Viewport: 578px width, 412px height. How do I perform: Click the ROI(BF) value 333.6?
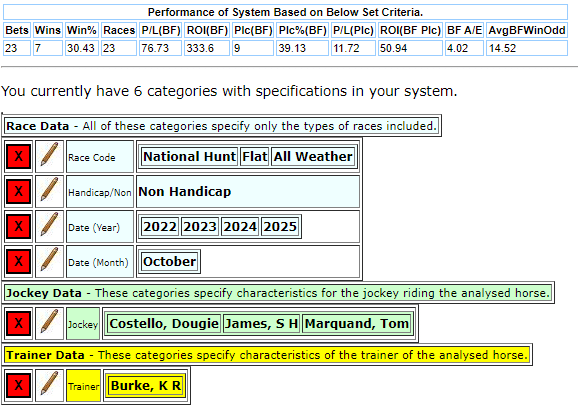tap(207, 48)
